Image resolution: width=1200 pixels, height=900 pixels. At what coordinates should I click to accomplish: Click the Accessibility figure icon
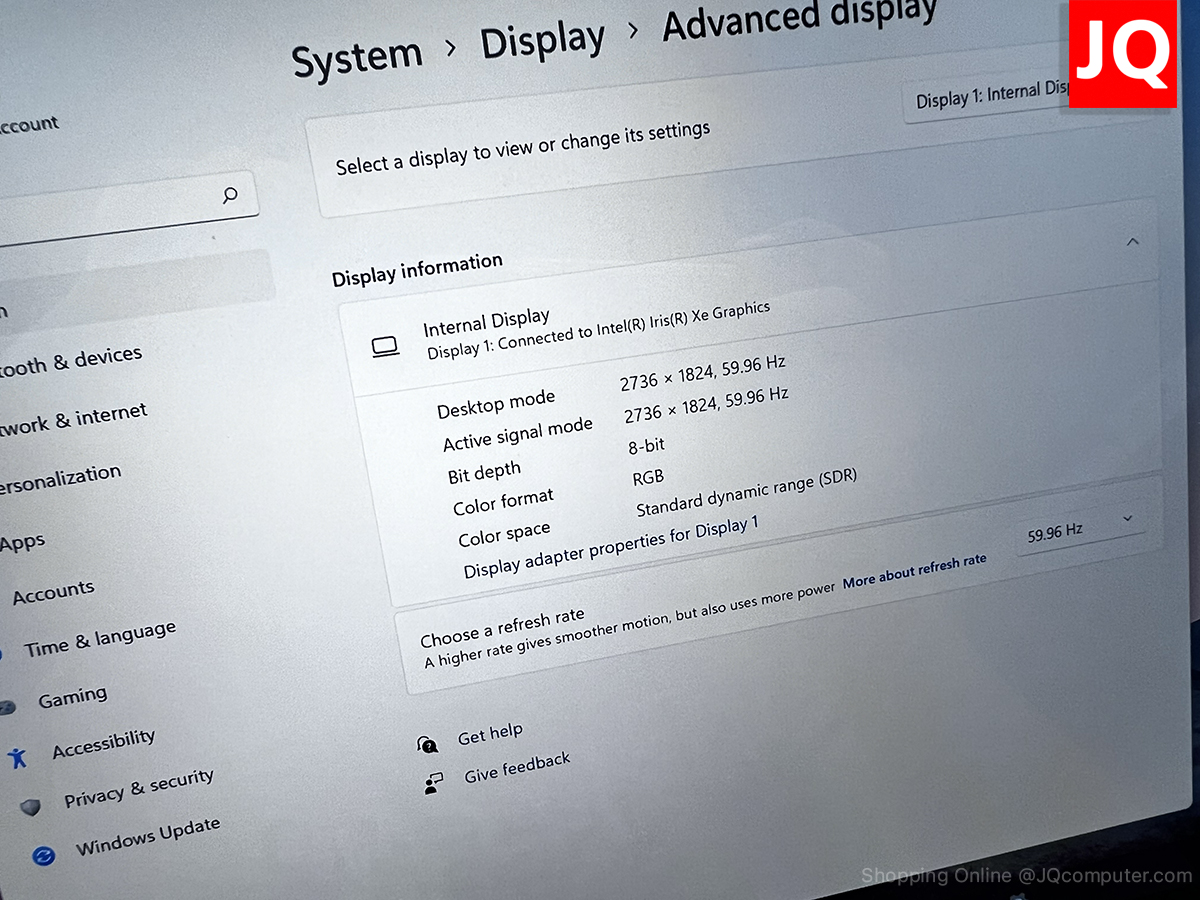17,758
